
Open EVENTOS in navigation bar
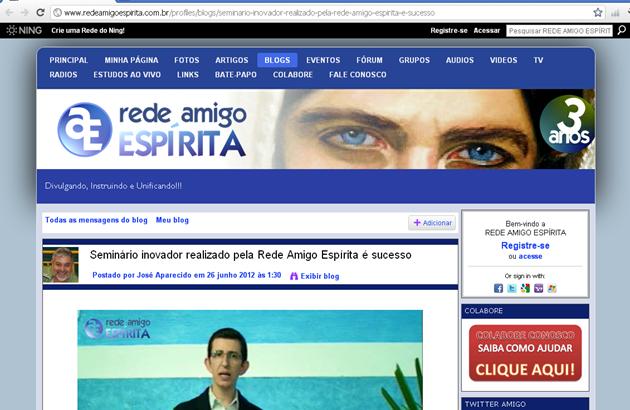[323, 60]
